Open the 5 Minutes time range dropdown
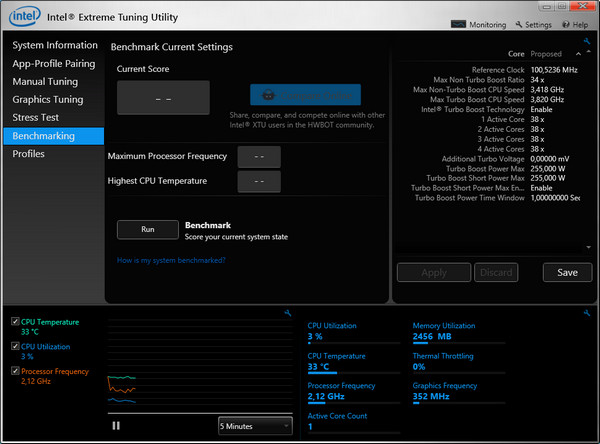The image size is (600, 444). (x=255, y=425)
